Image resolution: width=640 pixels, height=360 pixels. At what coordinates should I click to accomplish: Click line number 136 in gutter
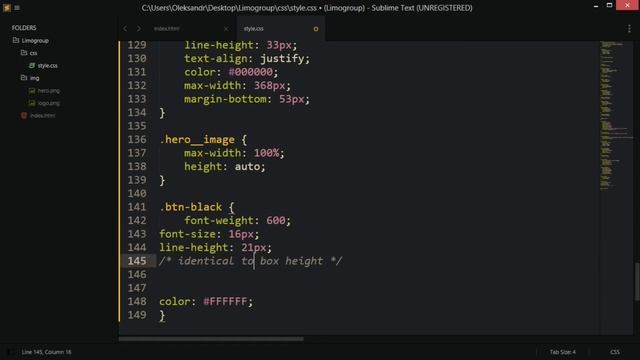point(137,139)
